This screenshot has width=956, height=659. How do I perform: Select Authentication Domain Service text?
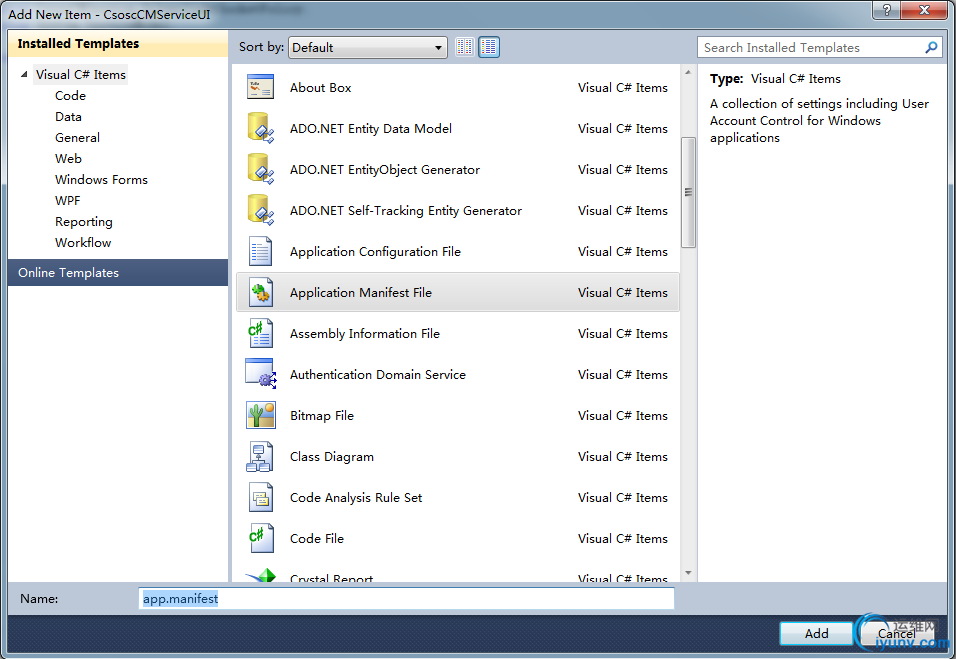(378, 374)
